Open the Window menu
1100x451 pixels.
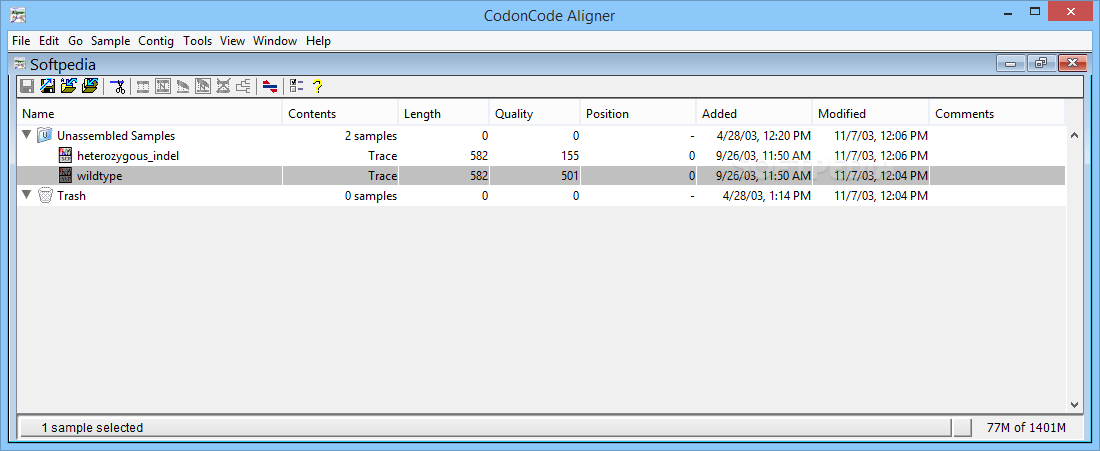(275, 41)
